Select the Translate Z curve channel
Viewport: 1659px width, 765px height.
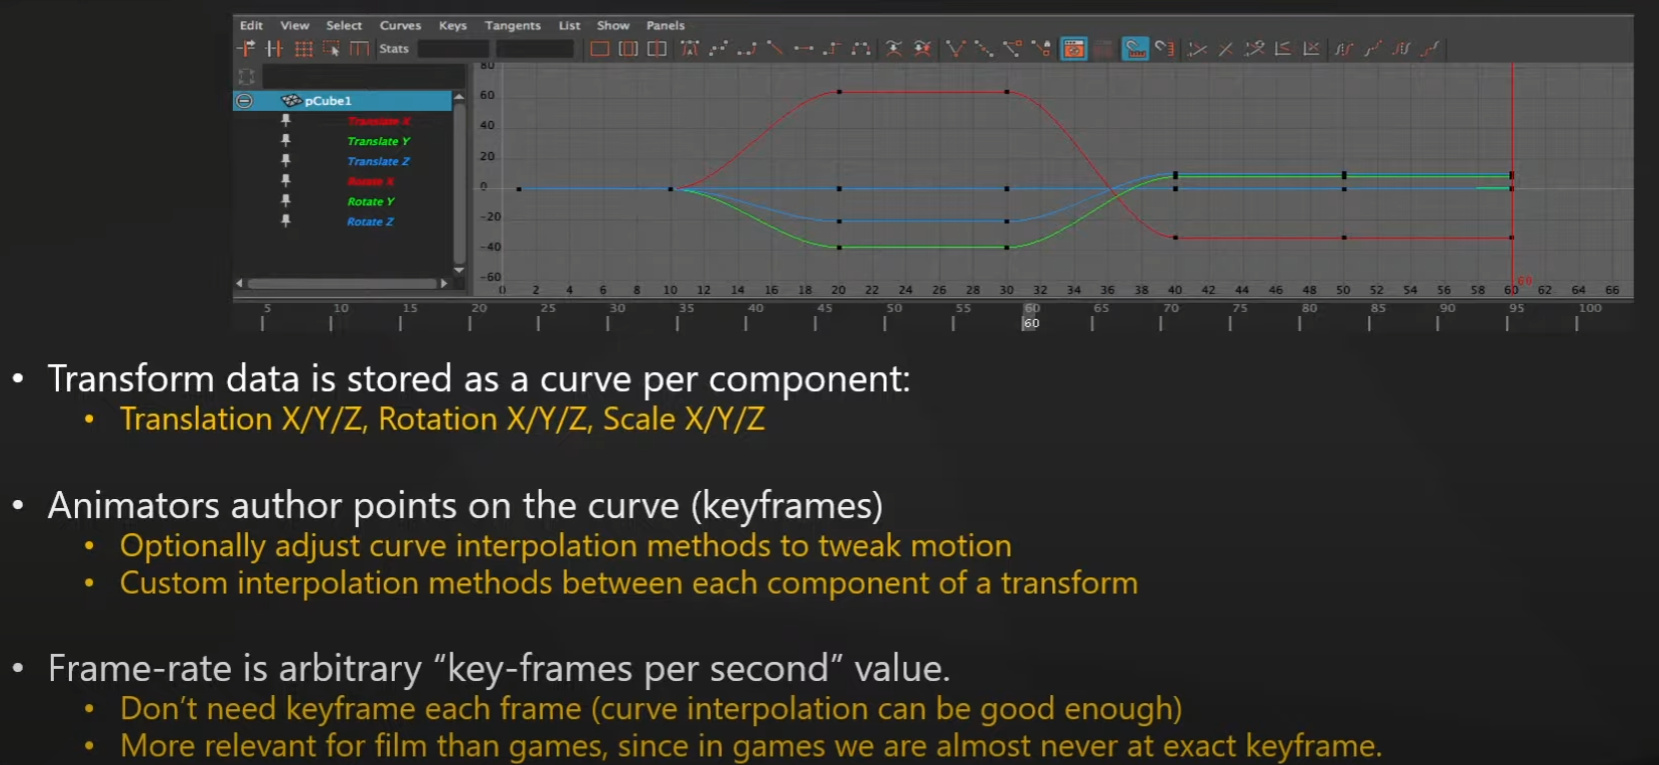click(x=378, y=161)
